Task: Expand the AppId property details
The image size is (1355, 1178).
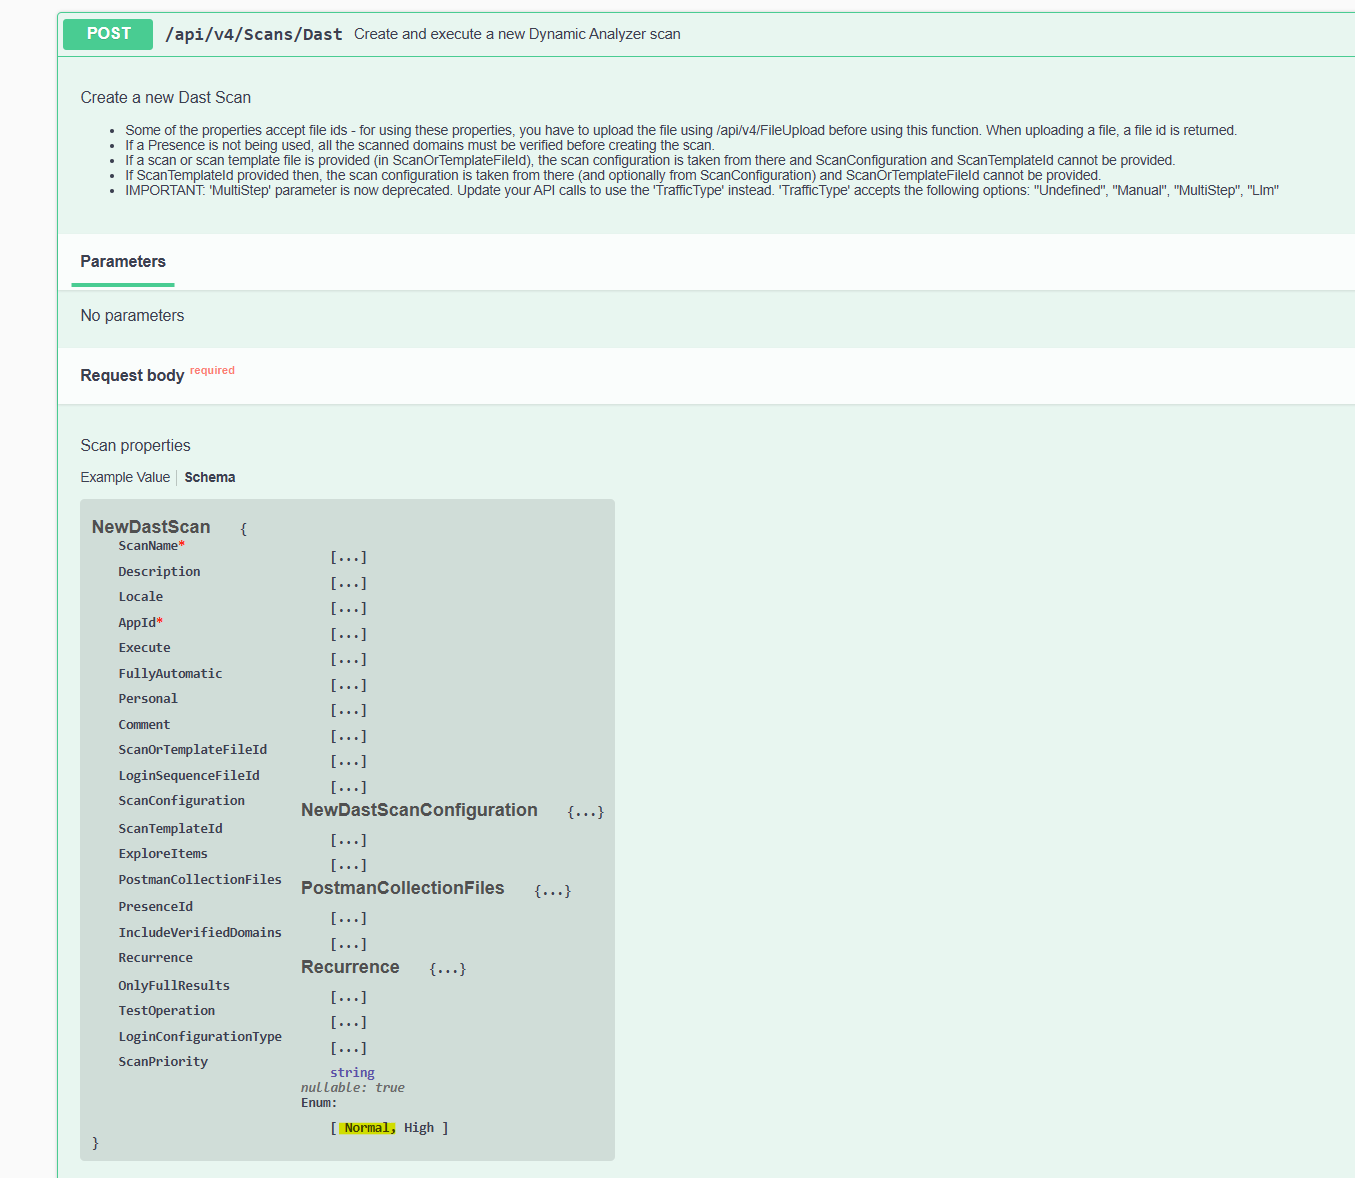Action: coord(349,634)
